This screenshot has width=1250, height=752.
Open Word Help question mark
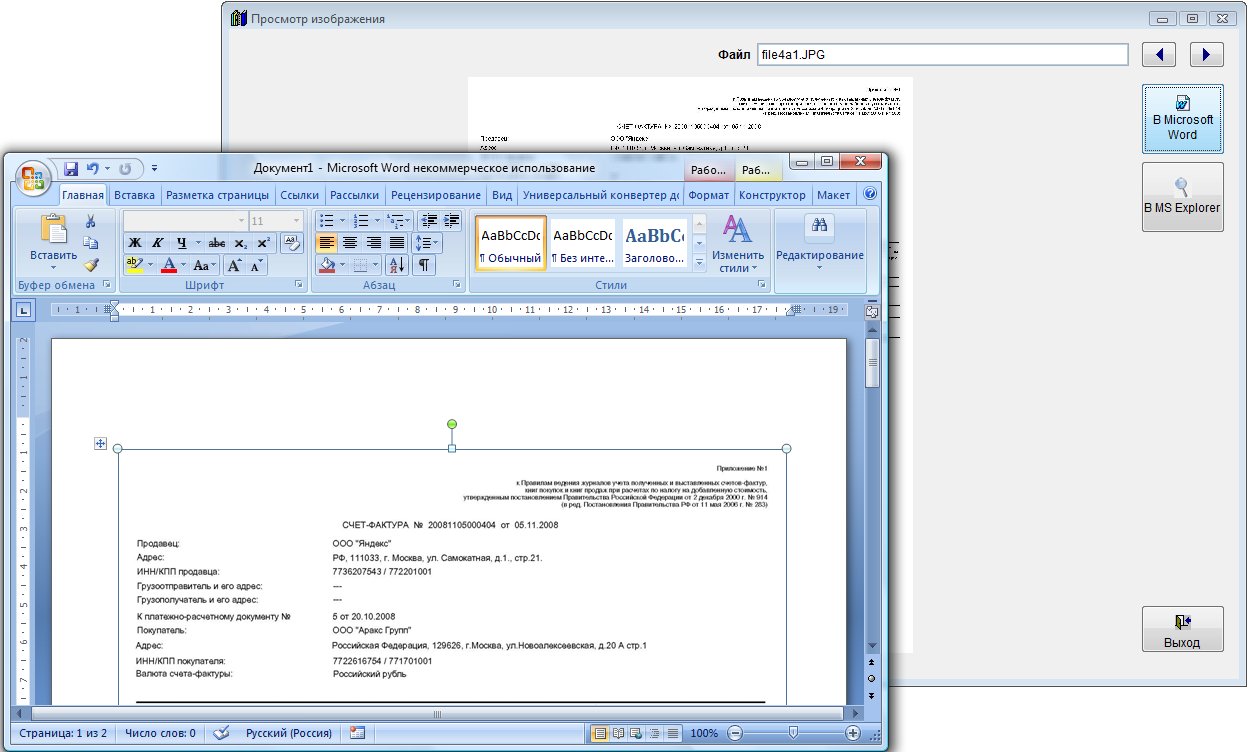coord(870,194)
